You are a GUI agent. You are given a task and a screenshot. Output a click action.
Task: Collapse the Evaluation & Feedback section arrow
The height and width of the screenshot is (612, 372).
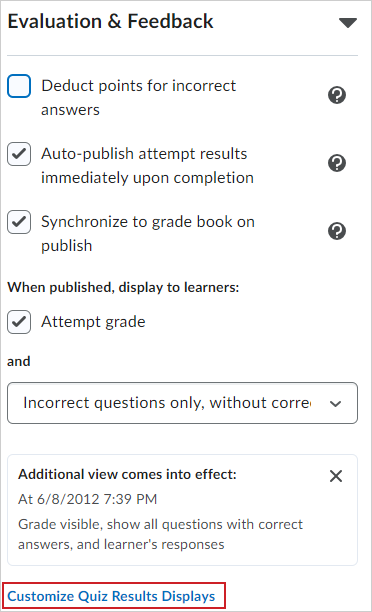348,23
